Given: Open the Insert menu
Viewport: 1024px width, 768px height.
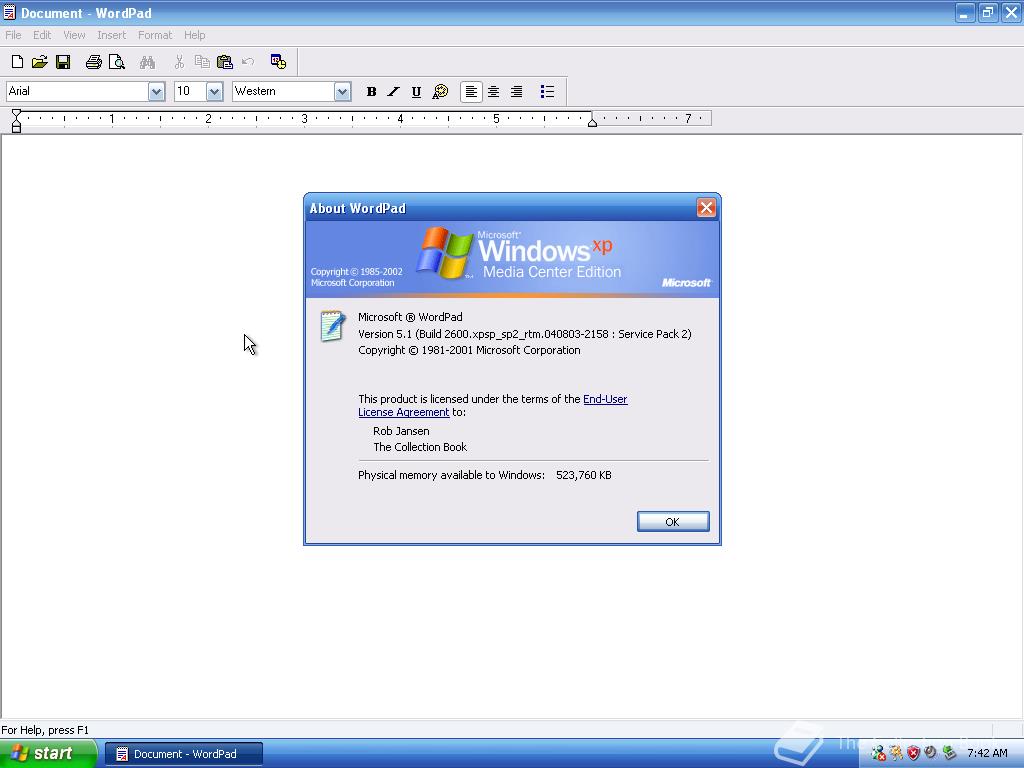Looking at the screenshot, I should point(112,35).
